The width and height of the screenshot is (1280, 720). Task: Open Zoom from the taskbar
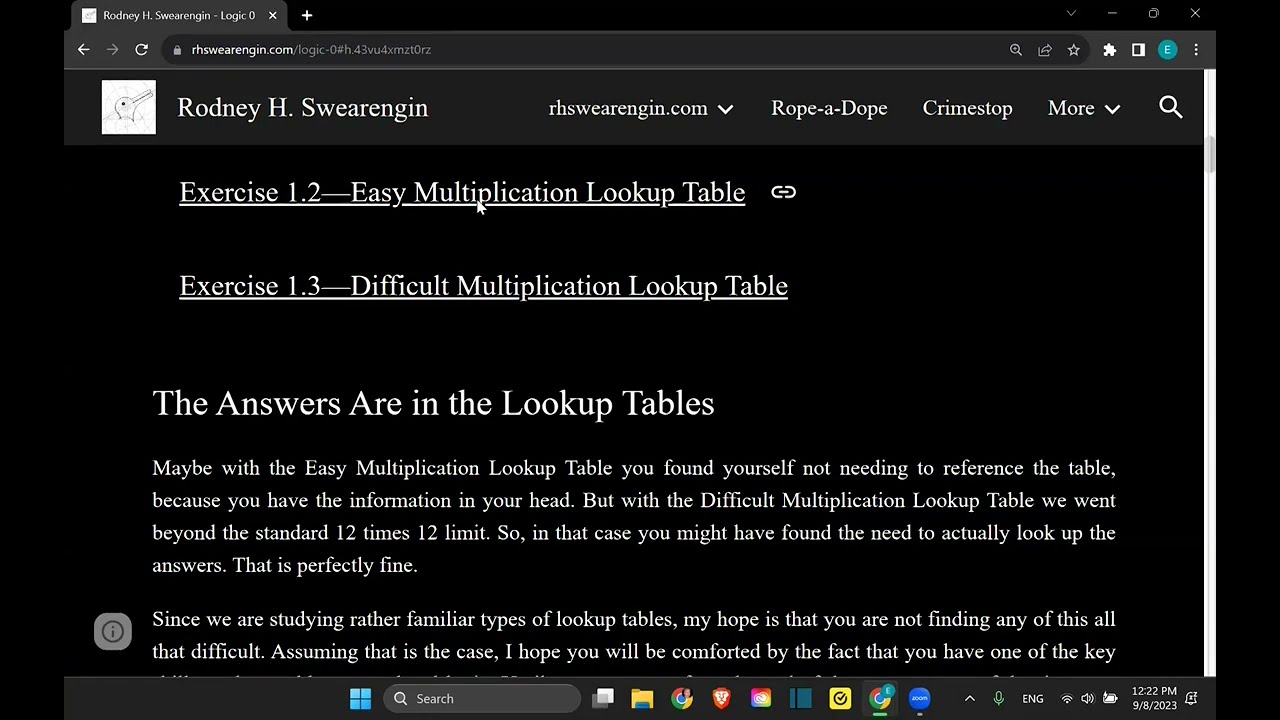coord(919,698)
